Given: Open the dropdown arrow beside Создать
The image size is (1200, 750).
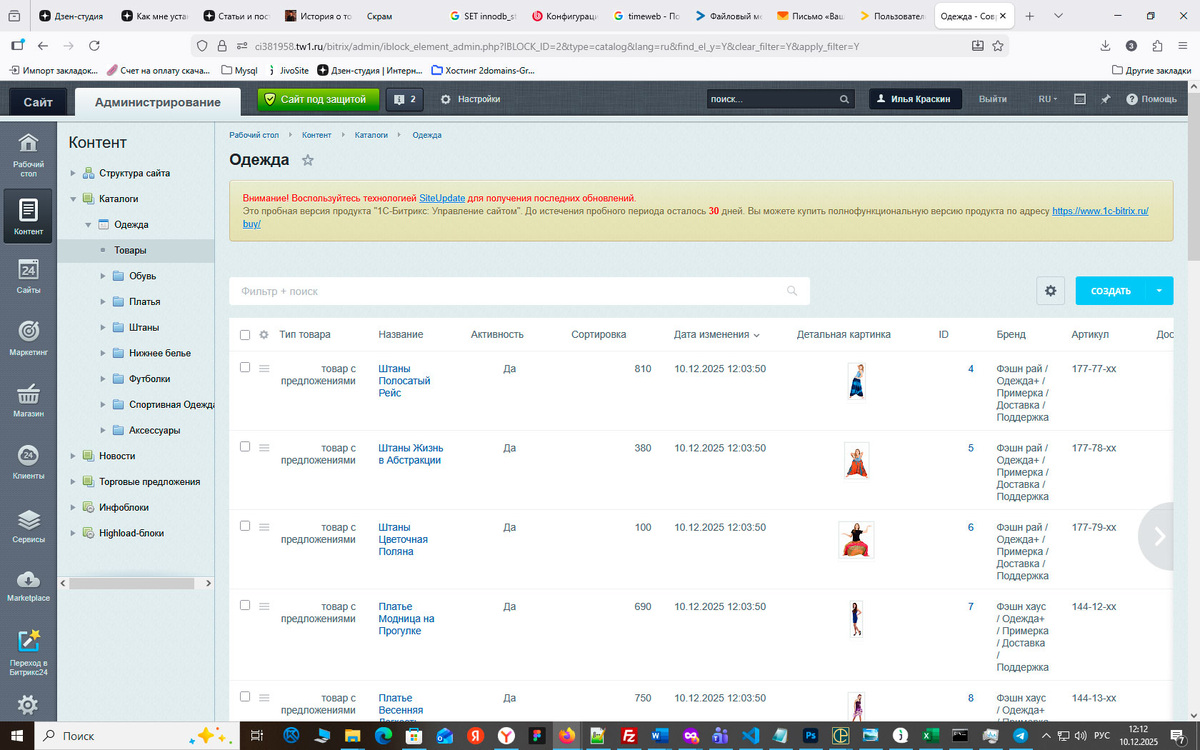Looking at the screenshot, I should click(1160, 291).
